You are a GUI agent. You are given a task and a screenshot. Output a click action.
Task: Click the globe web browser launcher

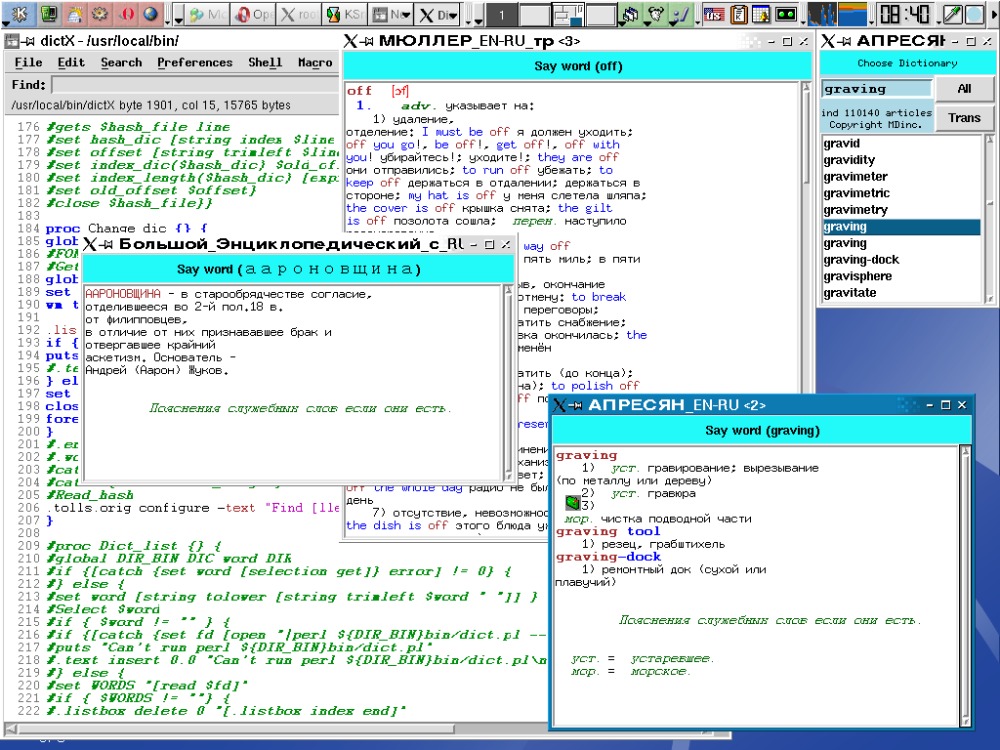point(151,13)
